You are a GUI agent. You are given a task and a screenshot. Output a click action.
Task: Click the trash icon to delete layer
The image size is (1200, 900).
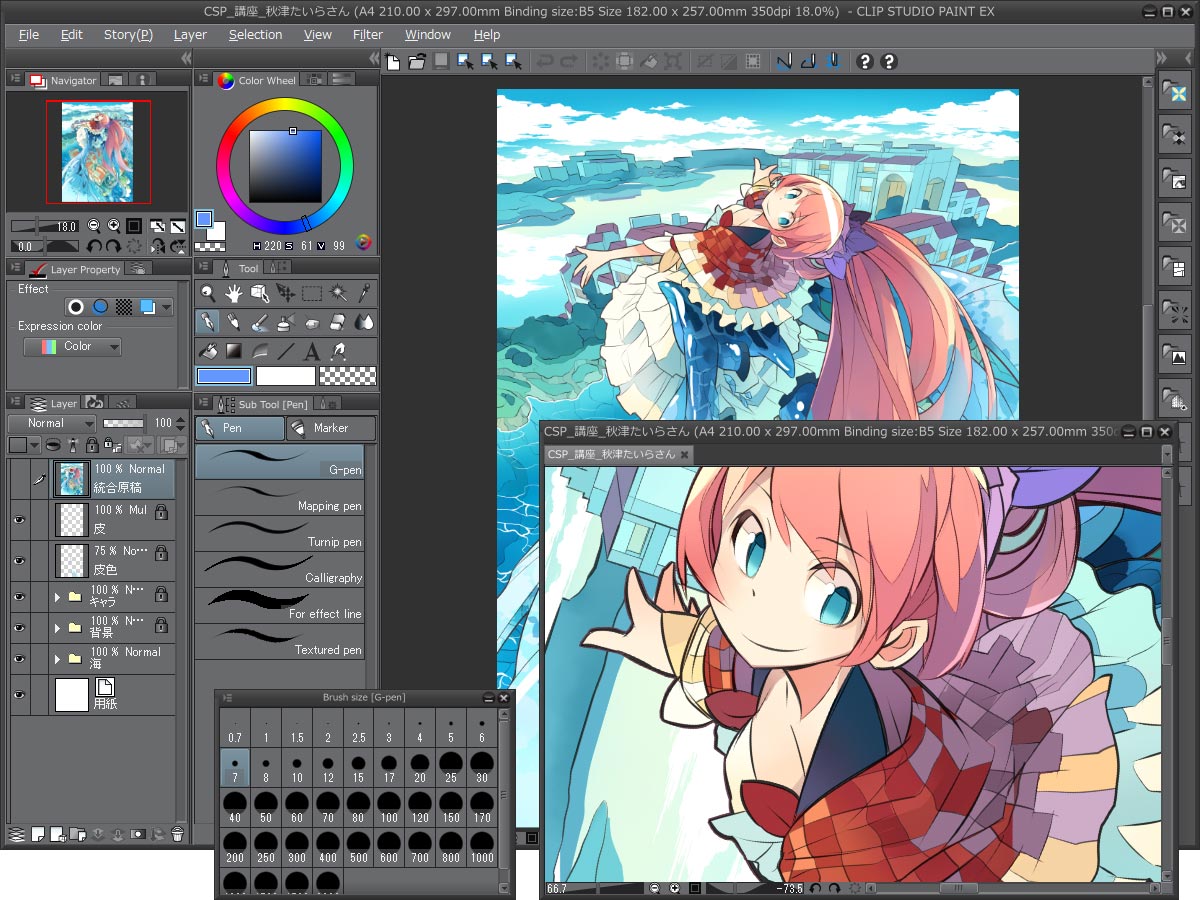[177, 834]
